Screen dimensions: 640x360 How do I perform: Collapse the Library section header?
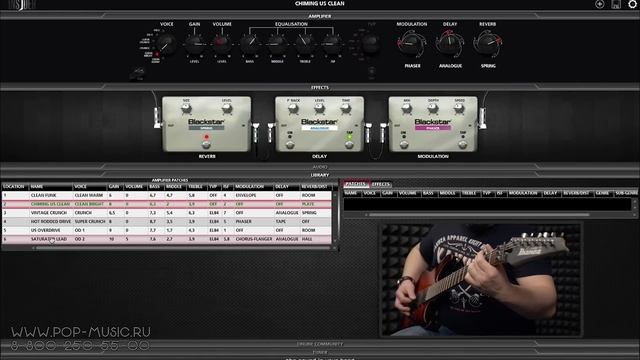click(x=320, y=175)
